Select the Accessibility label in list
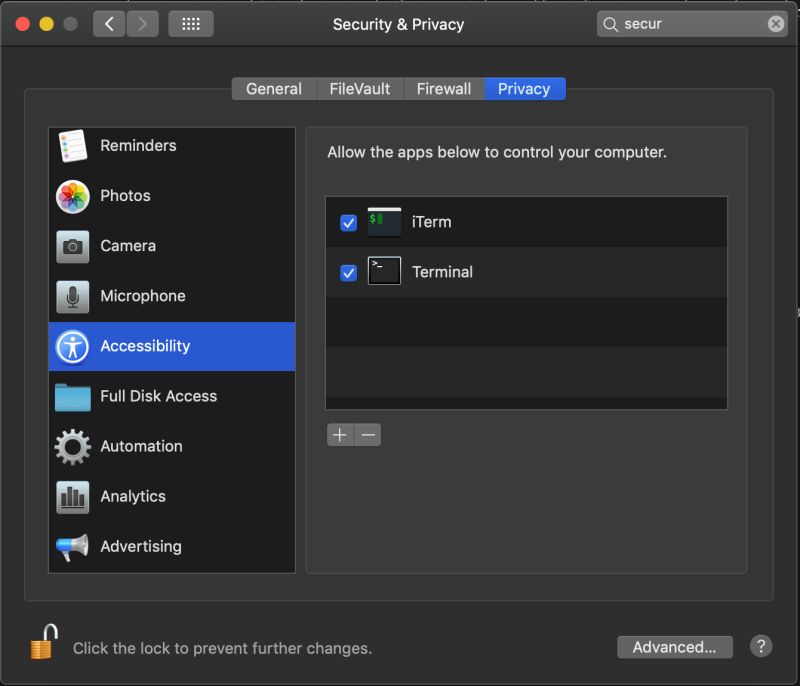800x686 pixels. pos(145,346)
